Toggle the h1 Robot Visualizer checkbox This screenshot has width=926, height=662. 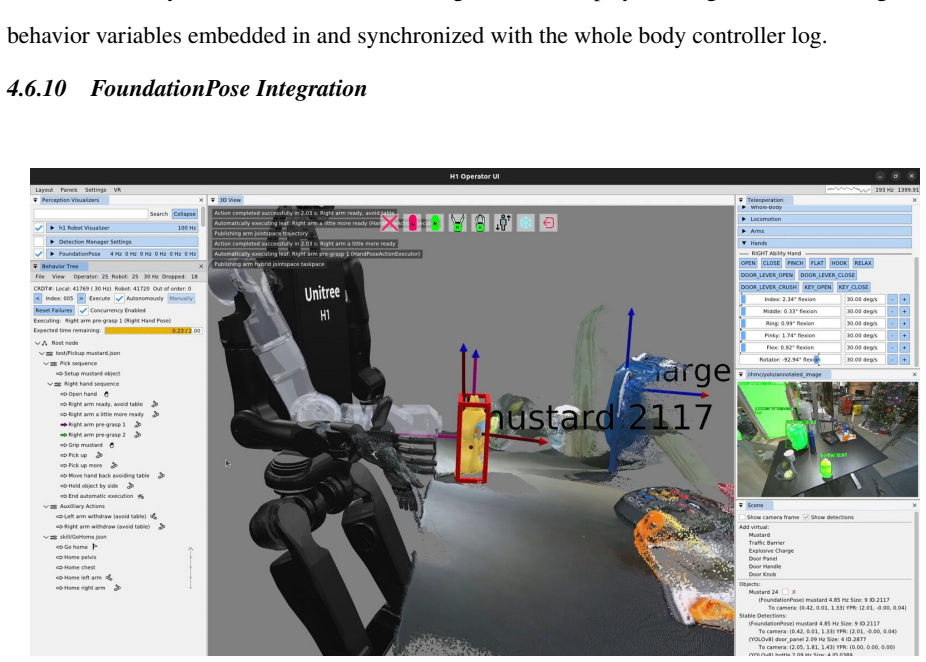tap(39, 227)
